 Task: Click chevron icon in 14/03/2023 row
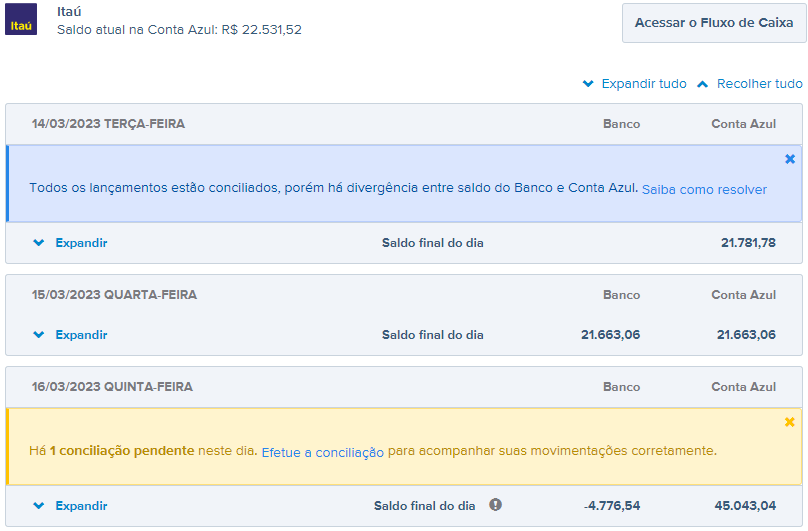[x=39, y=243]
